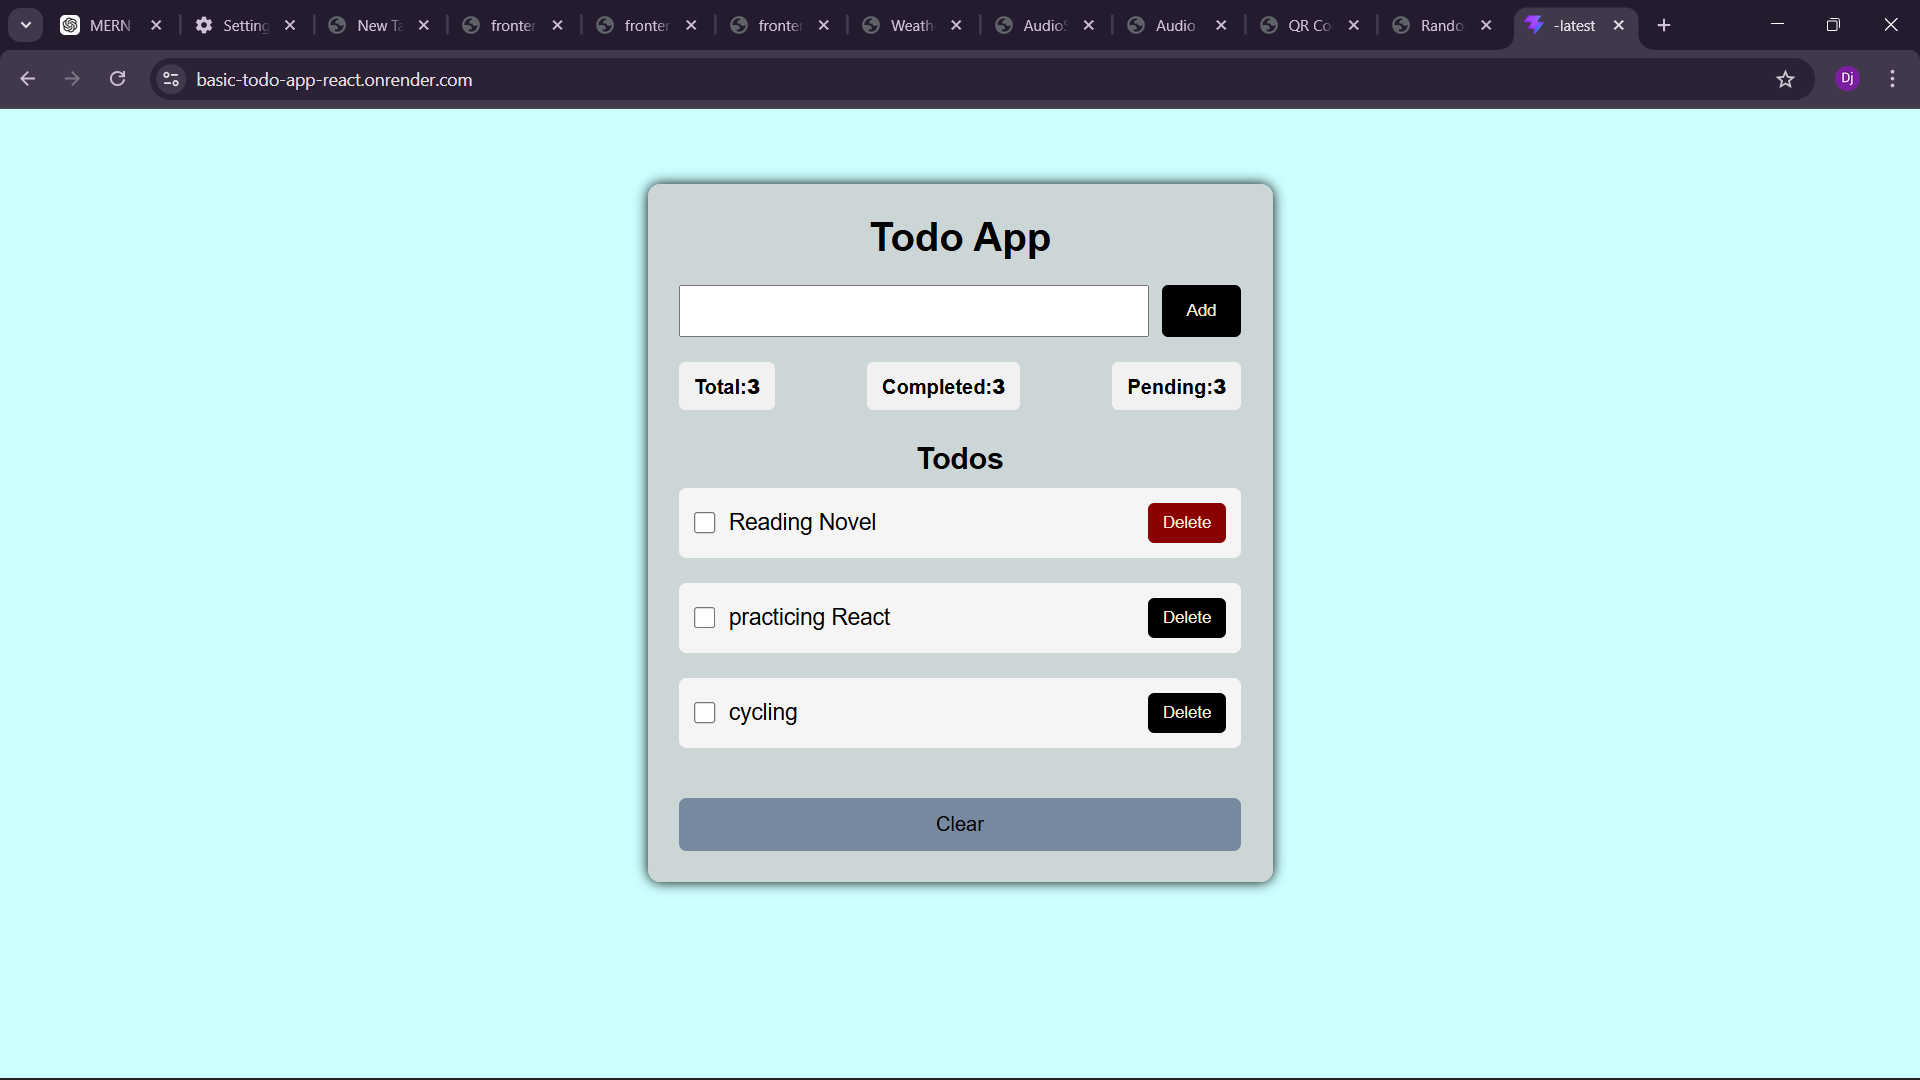Close the Weather tab
Screen dimensions: 1920x1080
(x=956, y=26)
